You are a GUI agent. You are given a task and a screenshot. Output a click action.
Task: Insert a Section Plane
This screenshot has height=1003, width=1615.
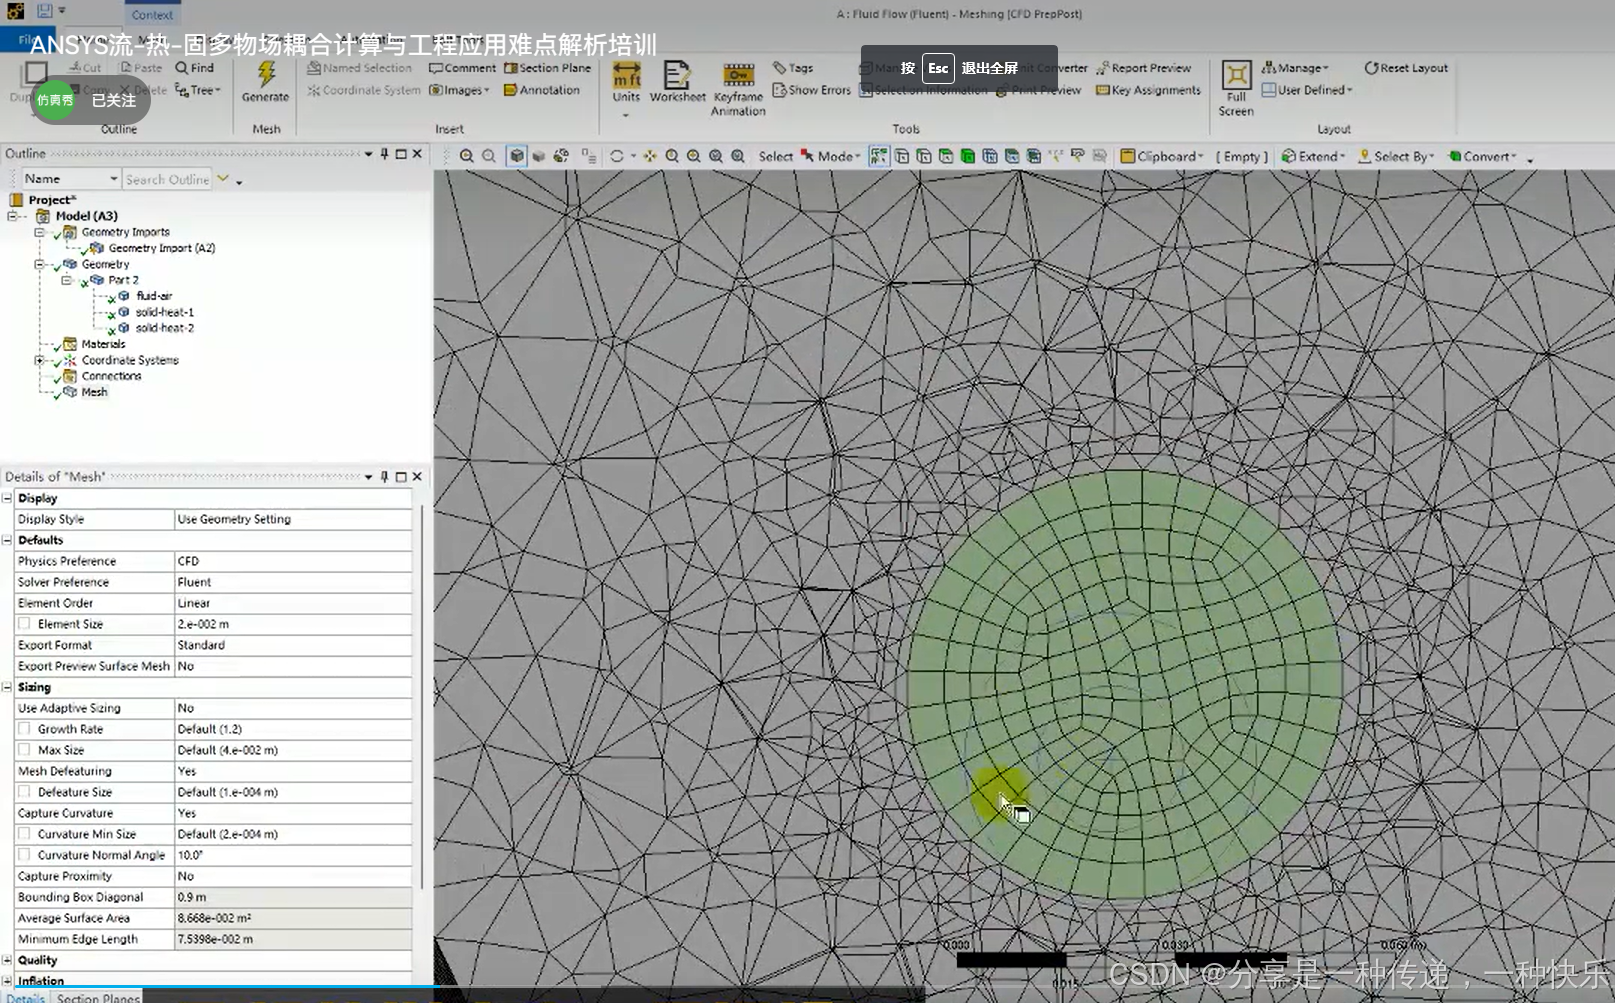(x=547, y=68)
